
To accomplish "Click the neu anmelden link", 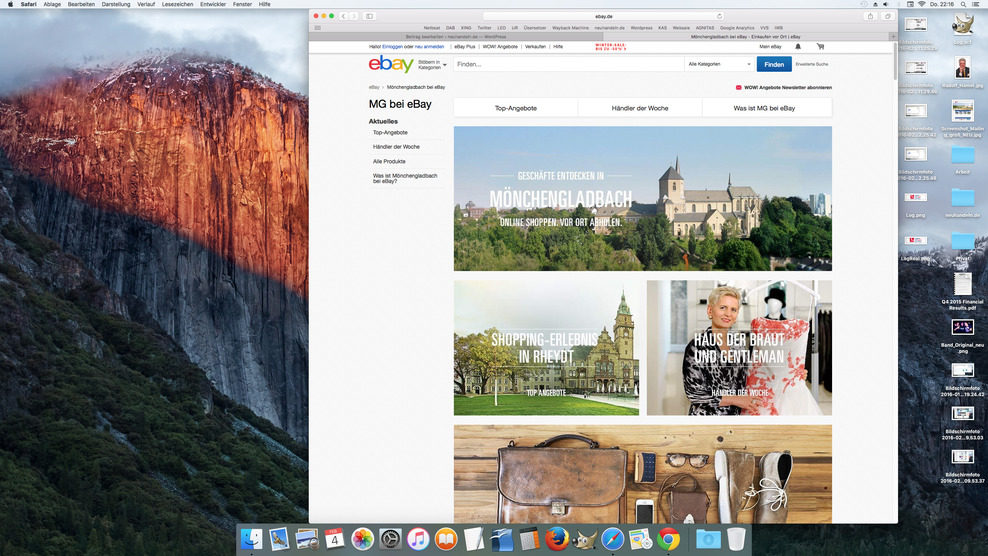I will (429, 47).
